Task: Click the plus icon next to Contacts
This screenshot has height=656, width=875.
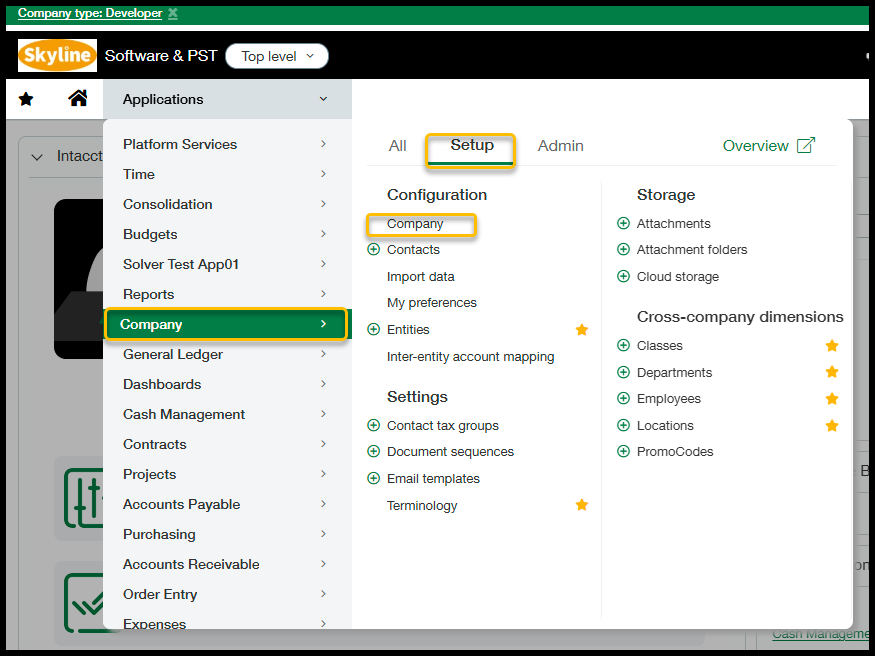Action: (x=374, y=250)
